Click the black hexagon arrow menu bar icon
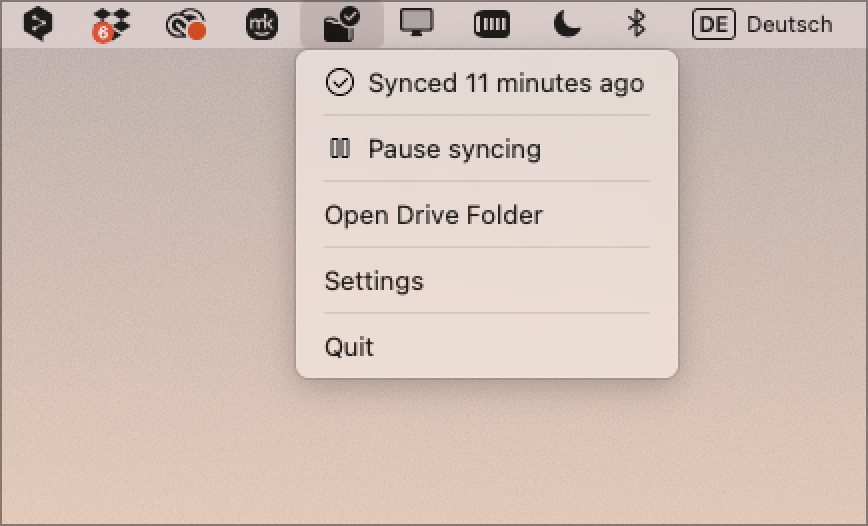Screen dimensions: 868x526 [38, 24]
